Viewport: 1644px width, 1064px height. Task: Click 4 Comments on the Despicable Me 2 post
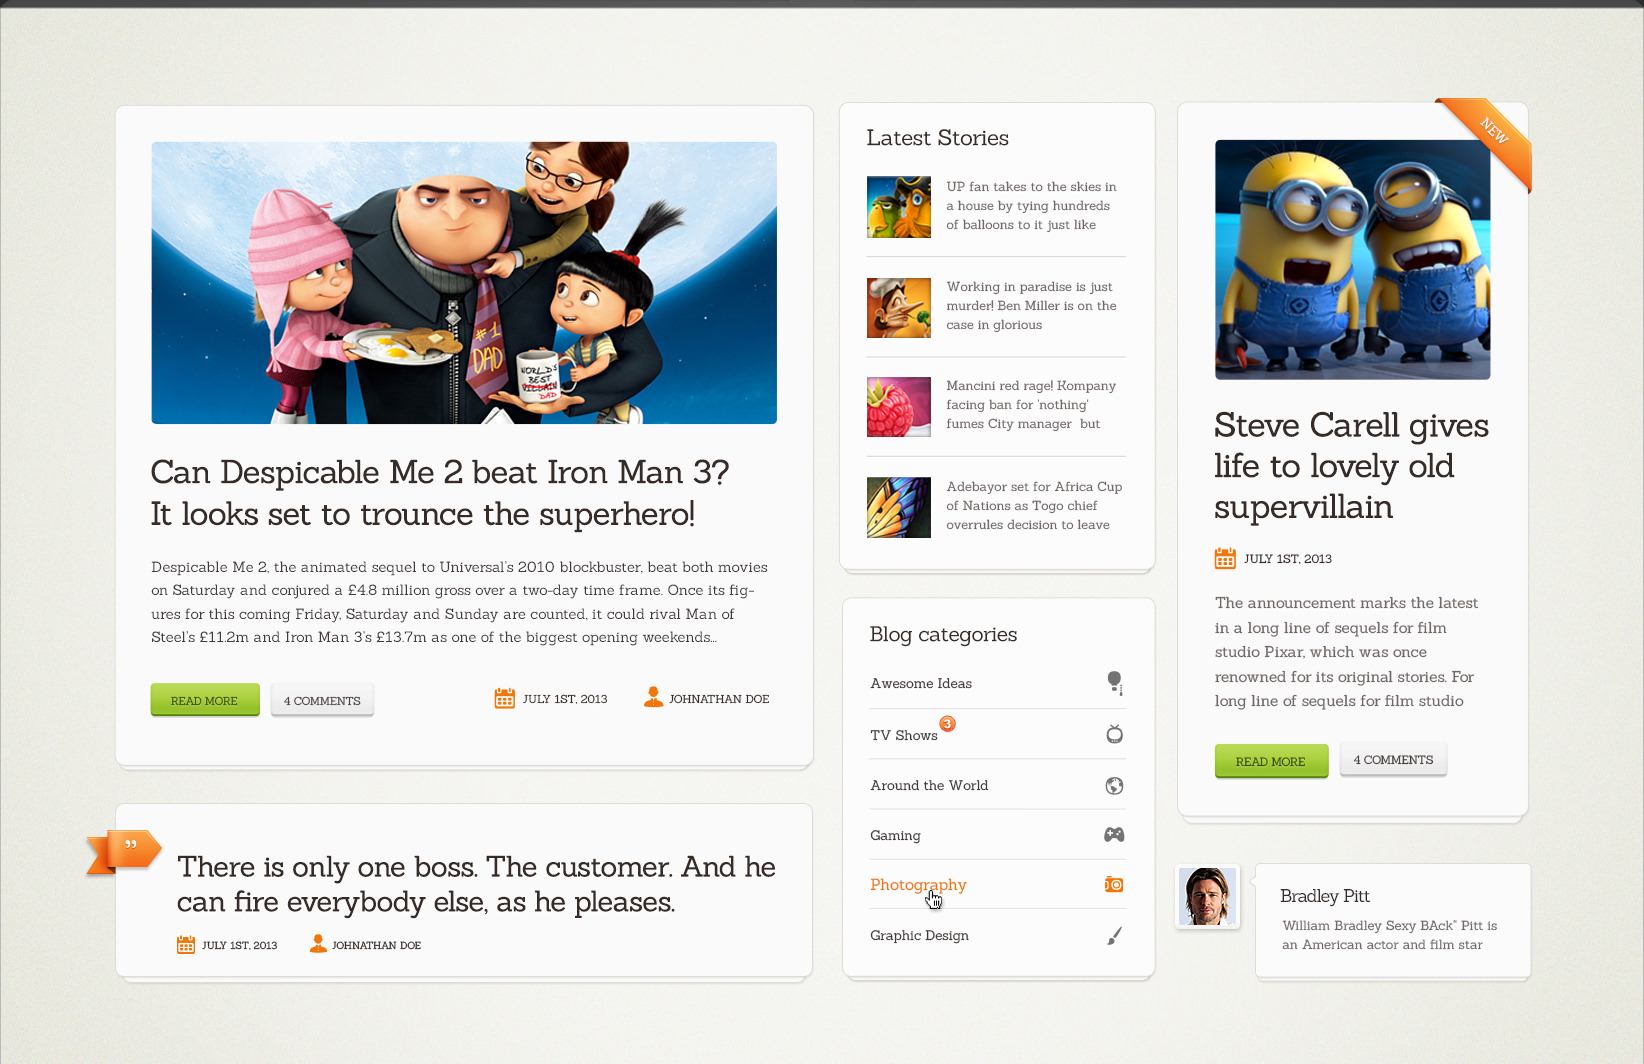tap(322, 700)
